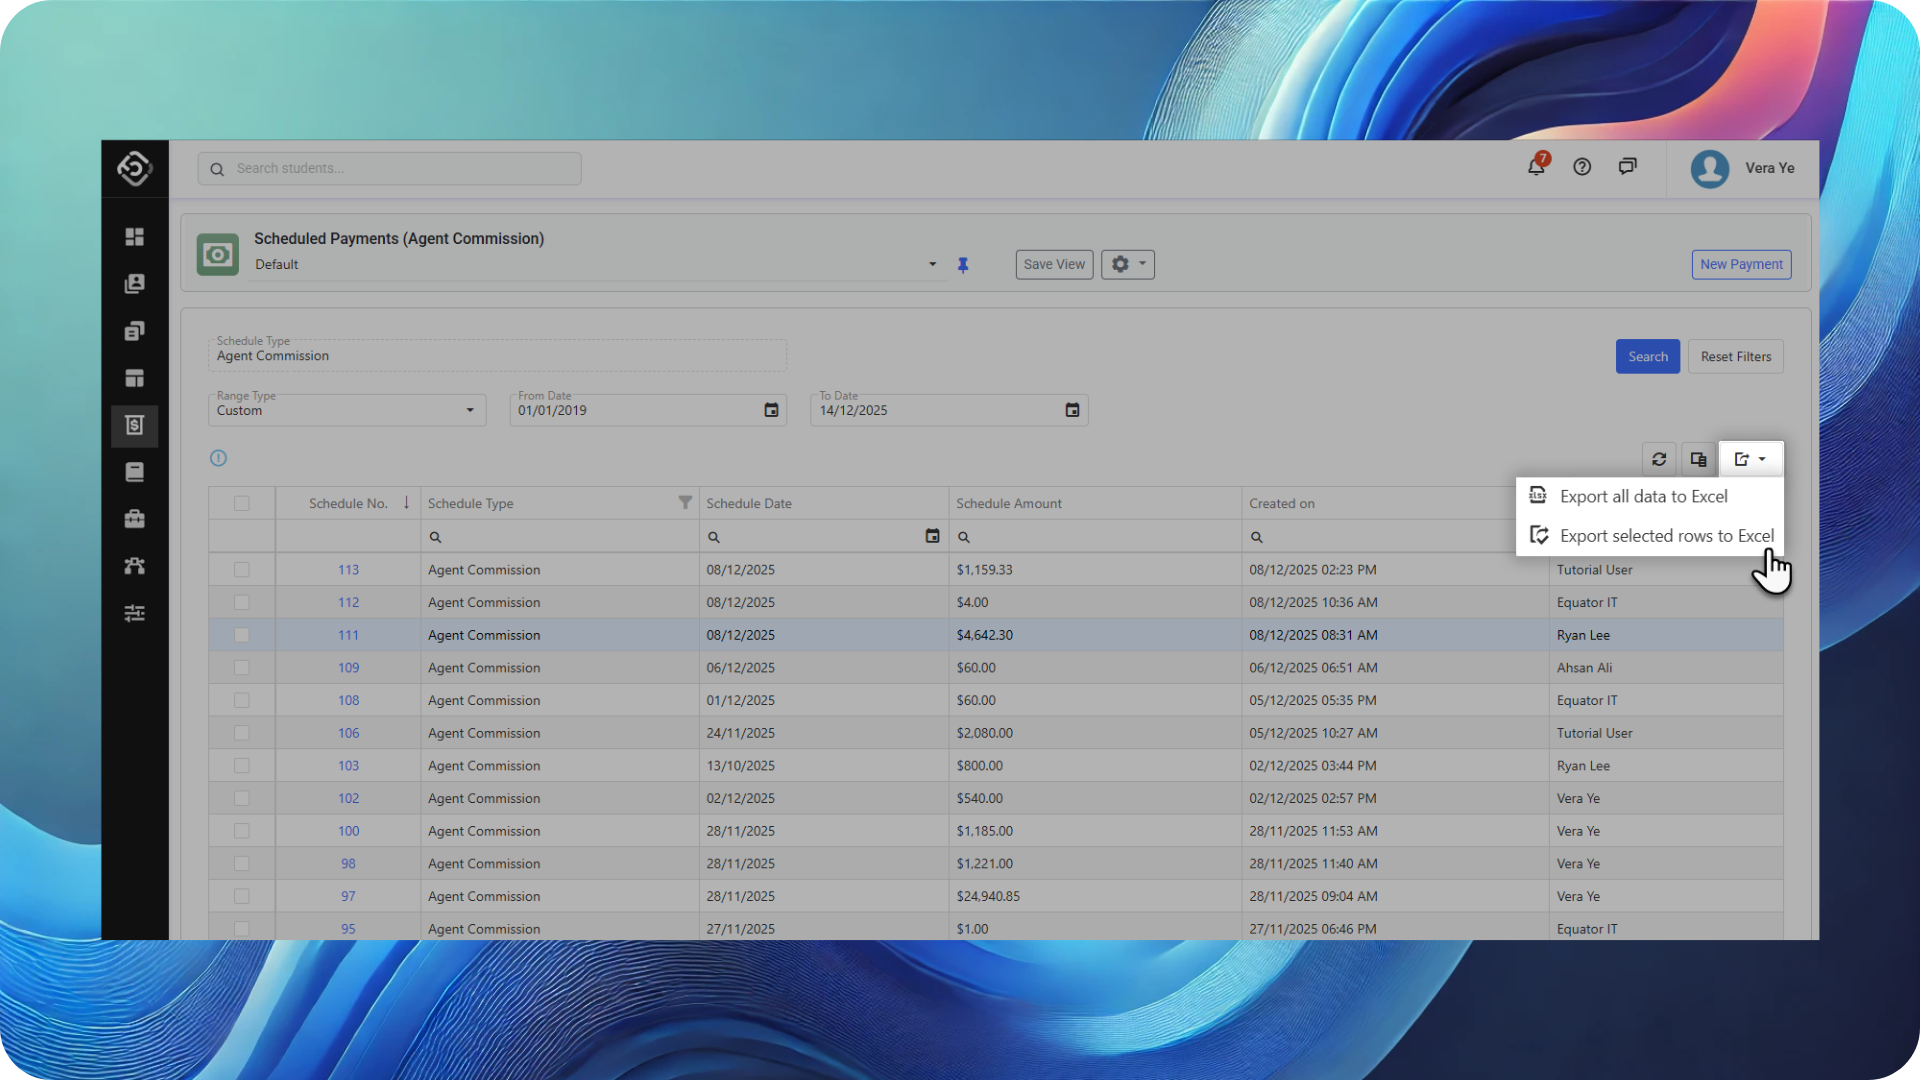1920x1080 pixels.
Task: Click the help question mark icon
Action: coord(1582,167)
